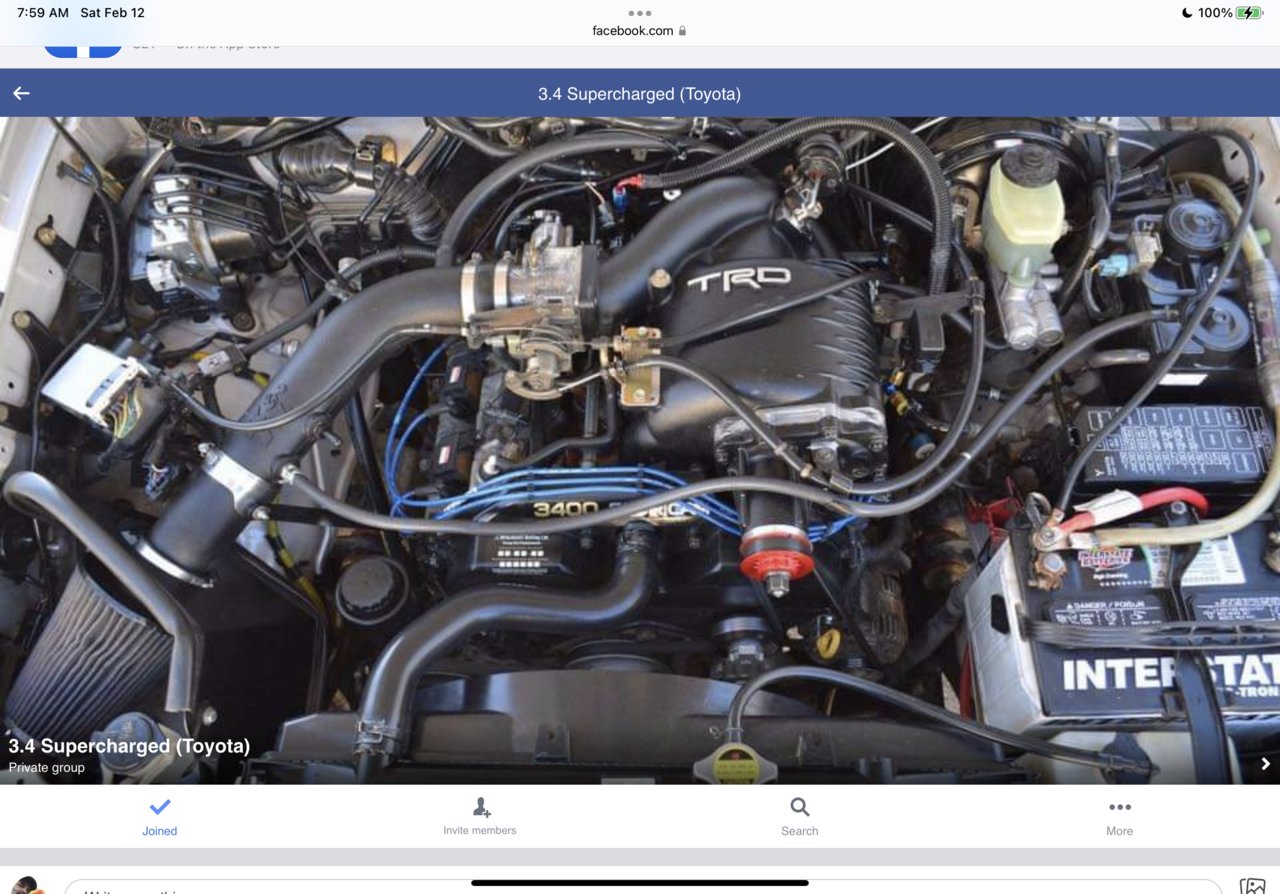The image size is (1280, 894).
Task: Tap the "Sat Feb 12" date
Action: 112,13
